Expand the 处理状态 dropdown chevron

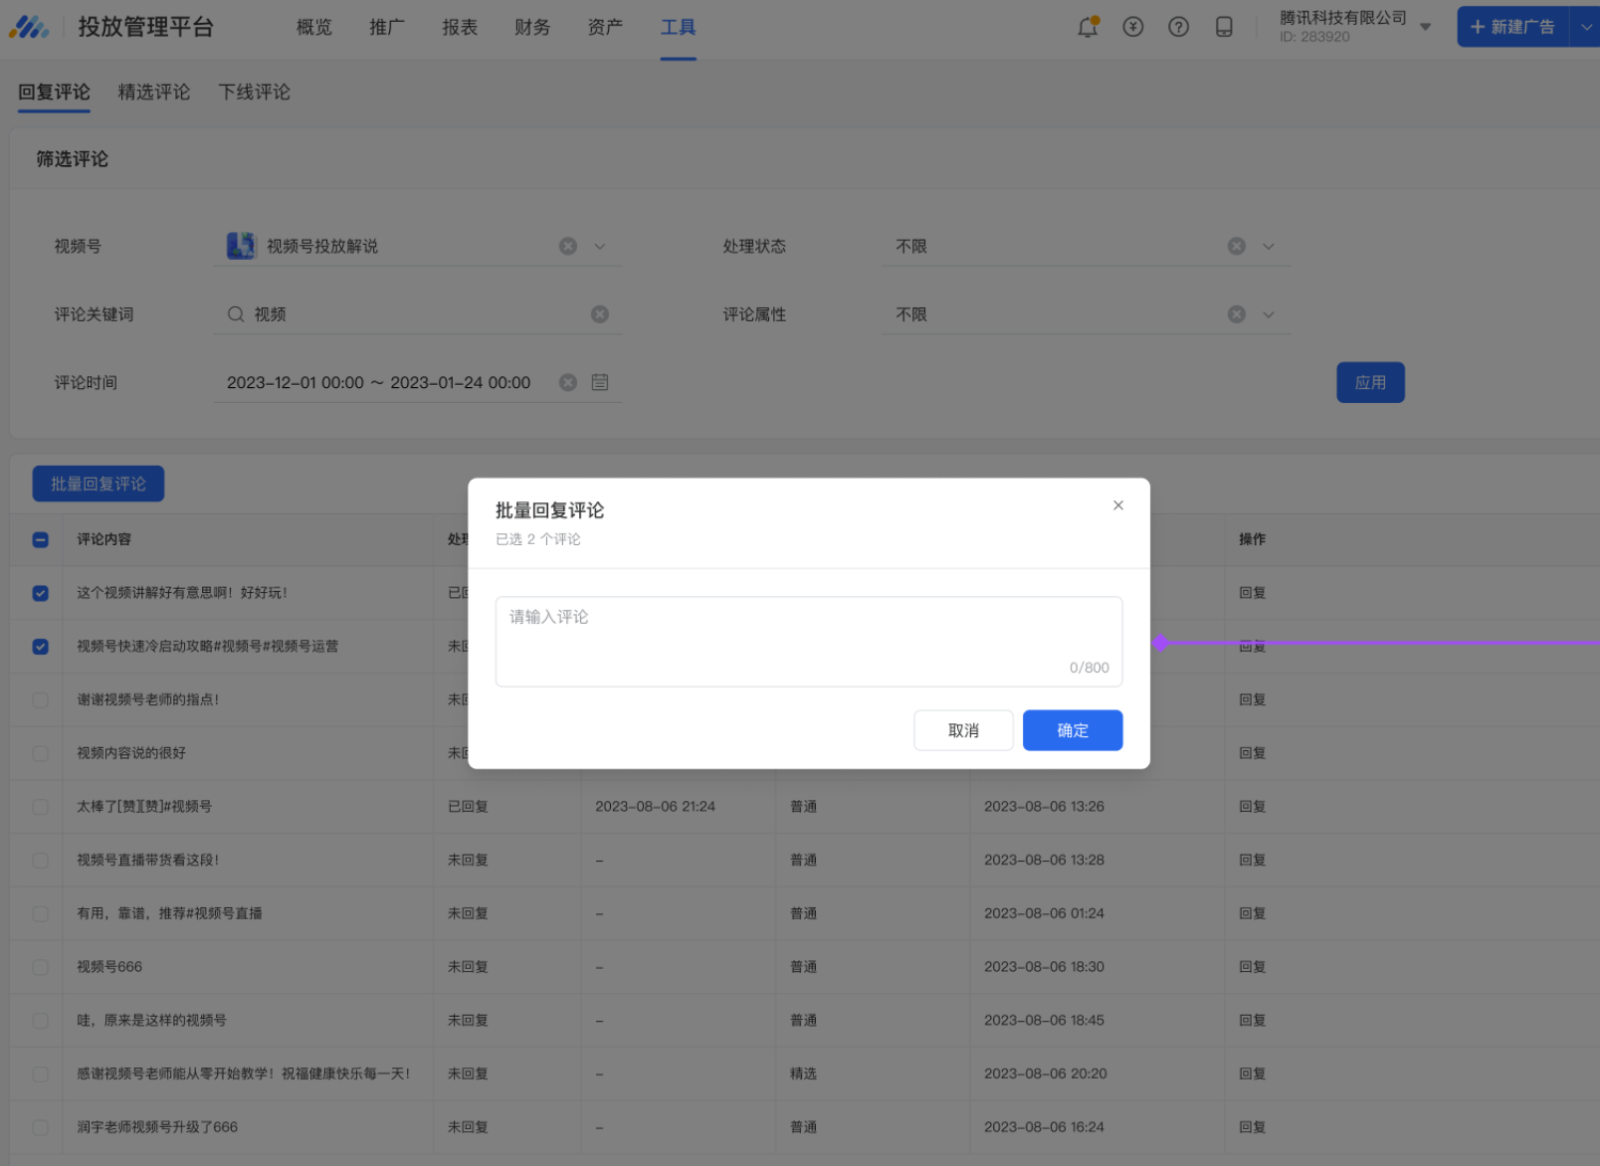1268,246
